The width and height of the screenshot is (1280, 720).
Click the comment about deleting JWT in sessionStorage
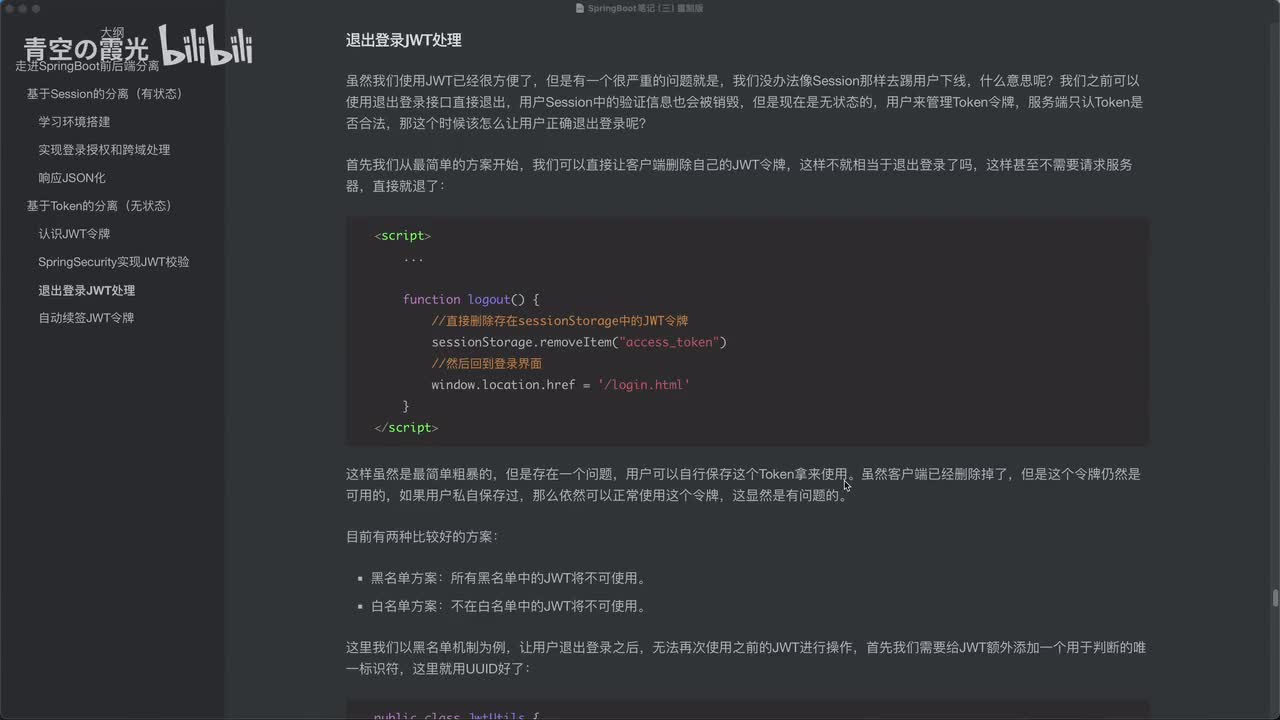(559, 321)
